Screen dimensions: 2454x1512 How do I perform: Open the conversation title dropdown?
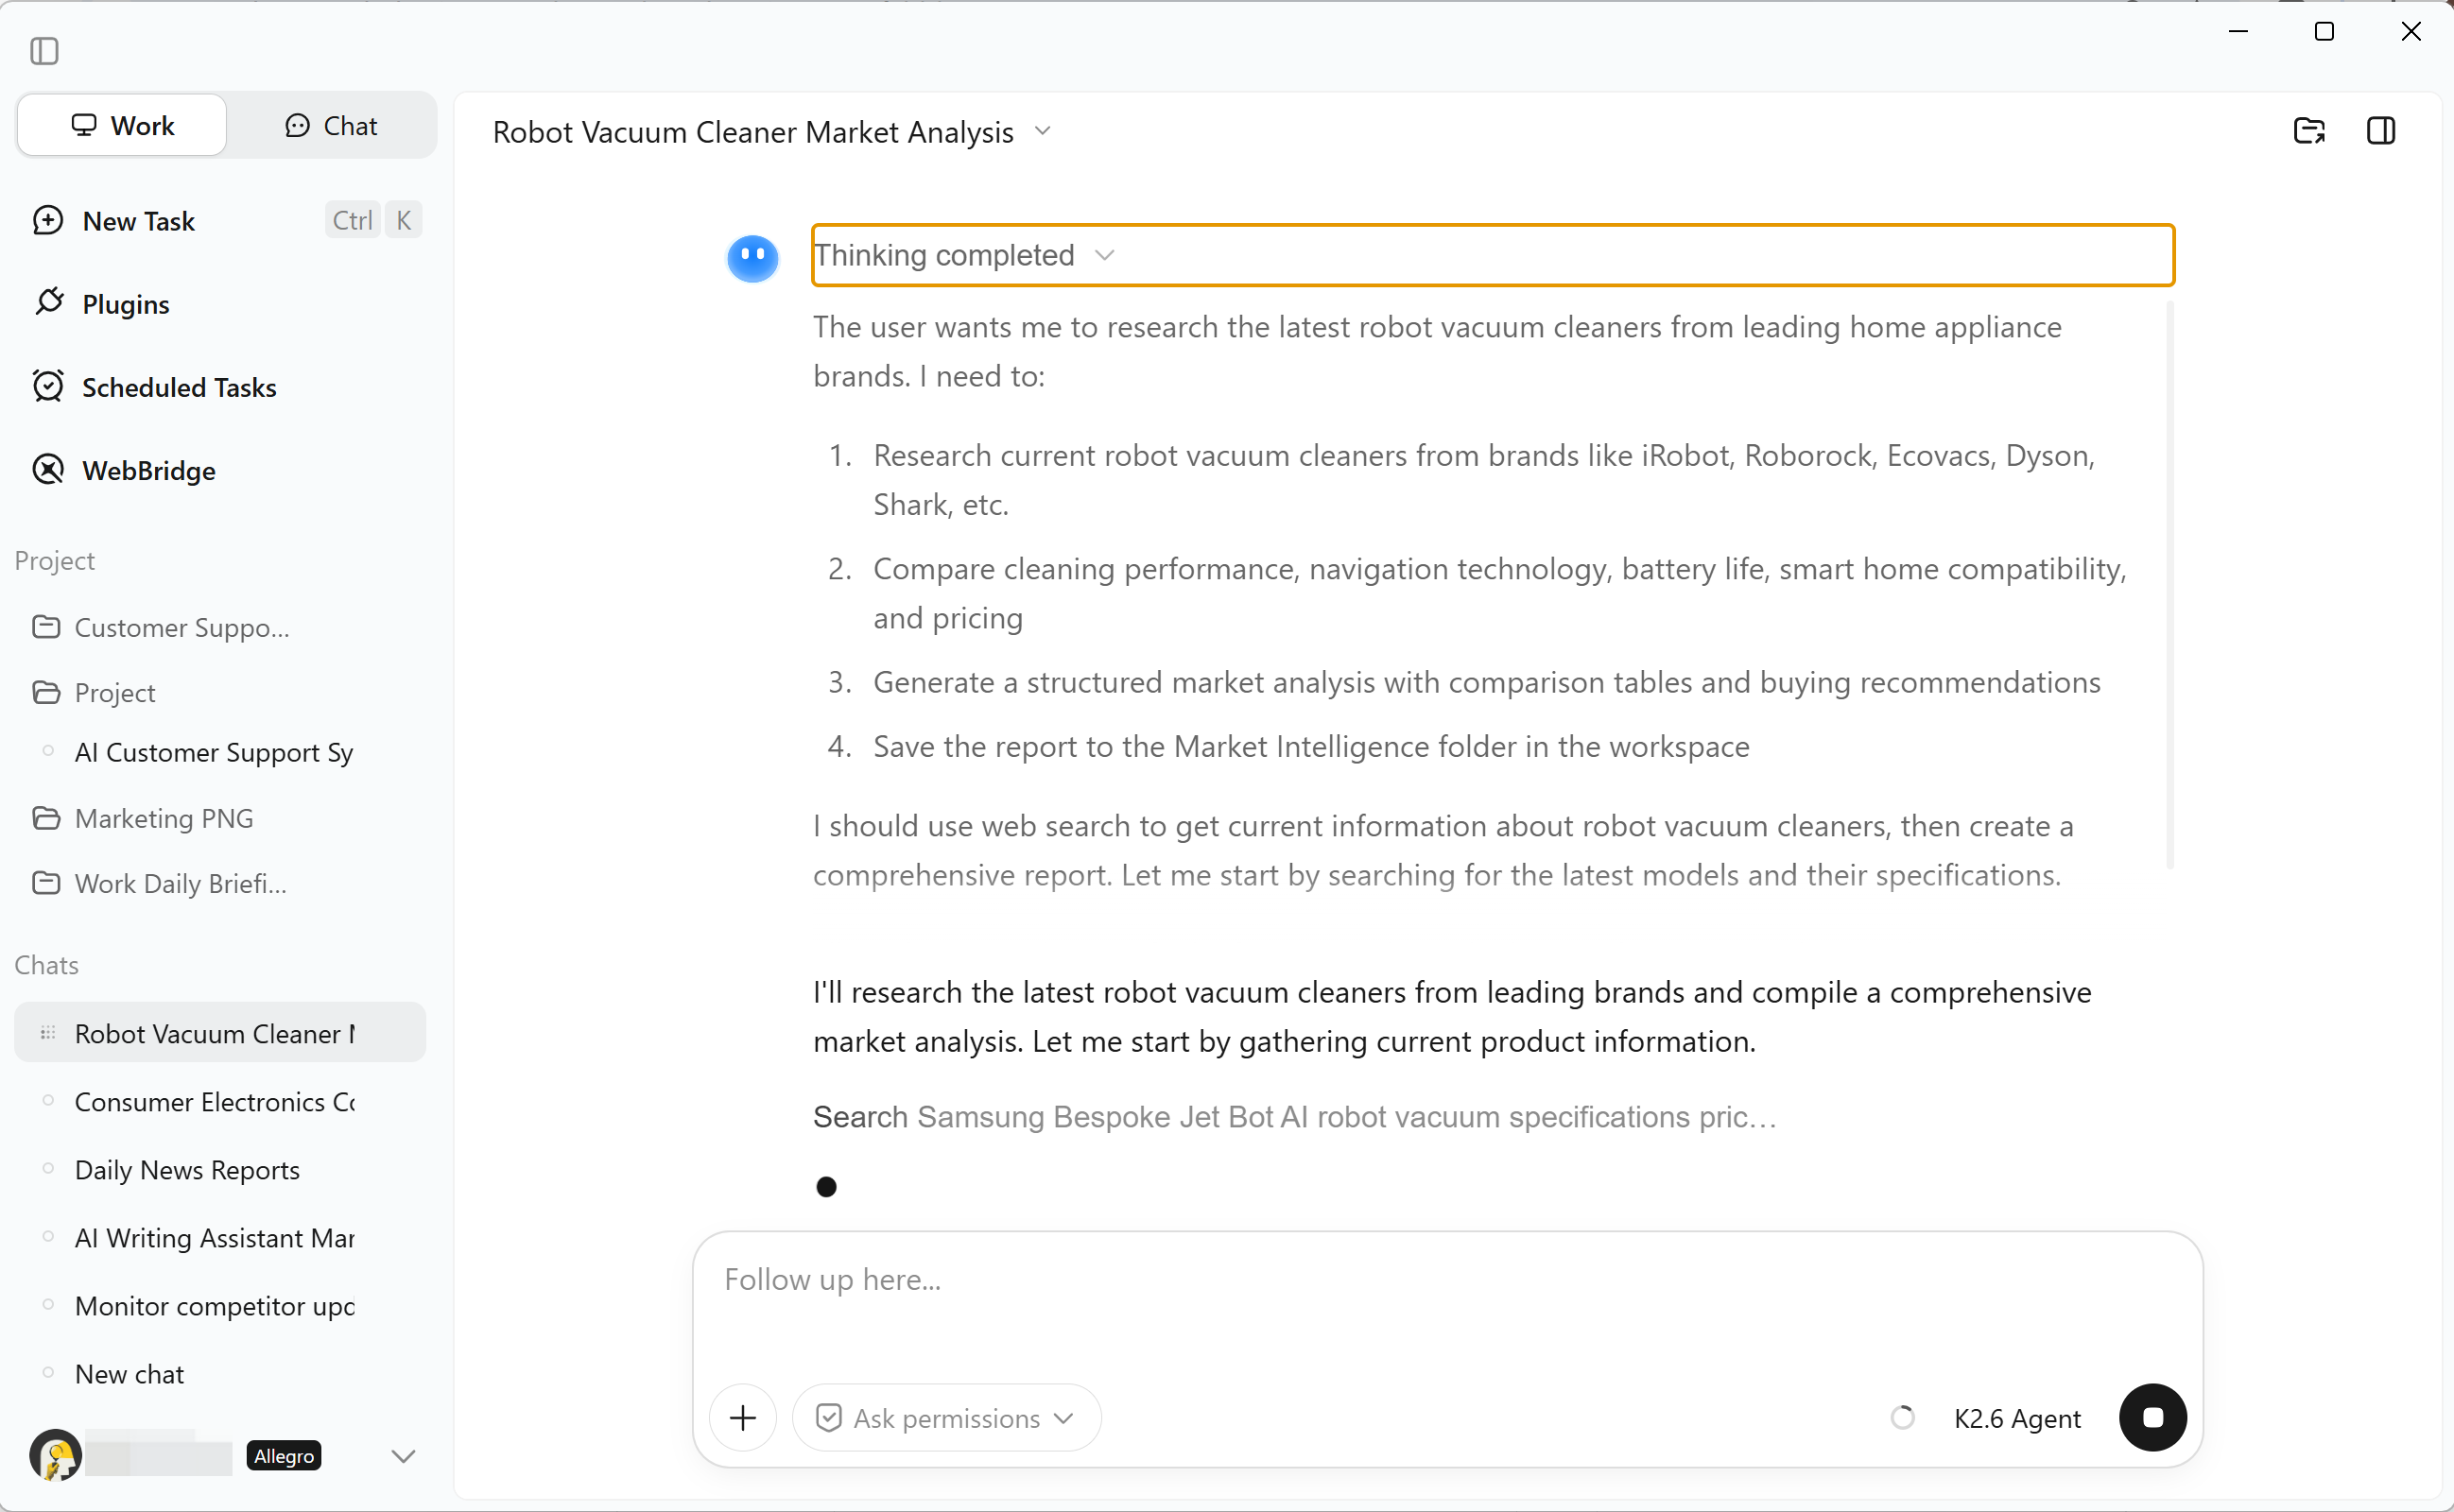[x=1042, y=131]
